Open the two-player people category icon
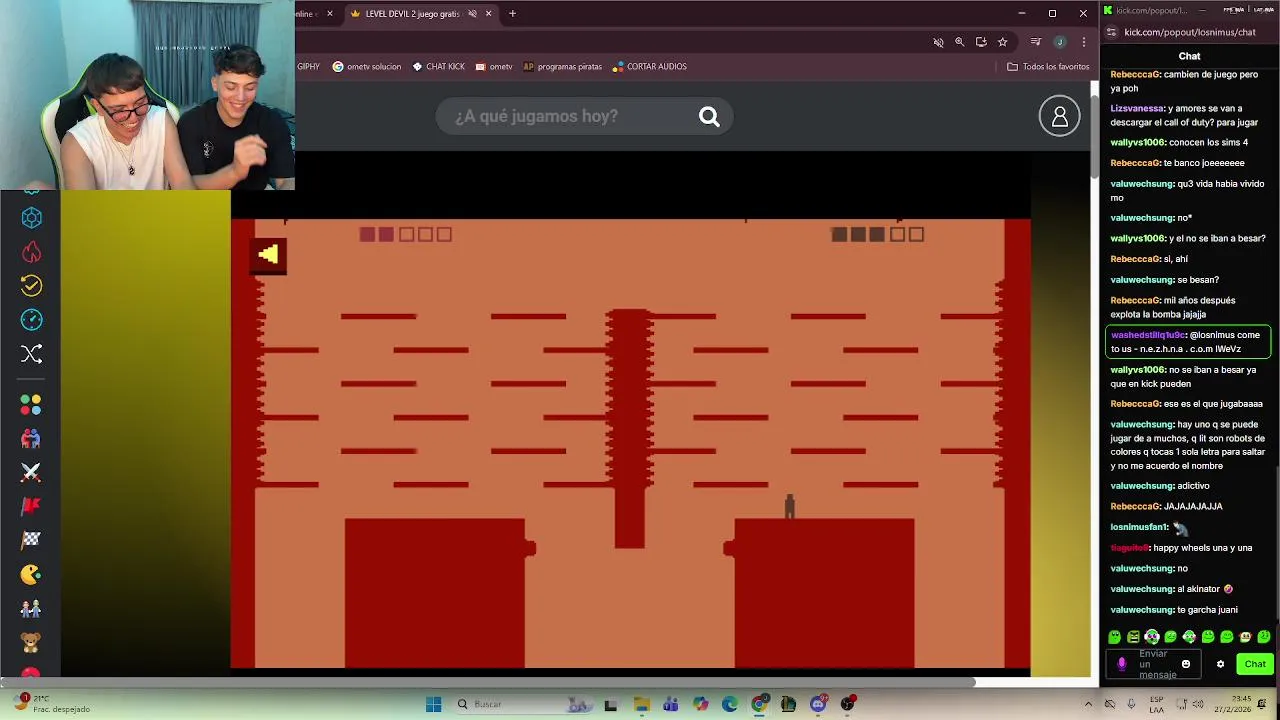Image resolution: width=1280 pixels, height=720 pixels. click(x=31, y=438)
